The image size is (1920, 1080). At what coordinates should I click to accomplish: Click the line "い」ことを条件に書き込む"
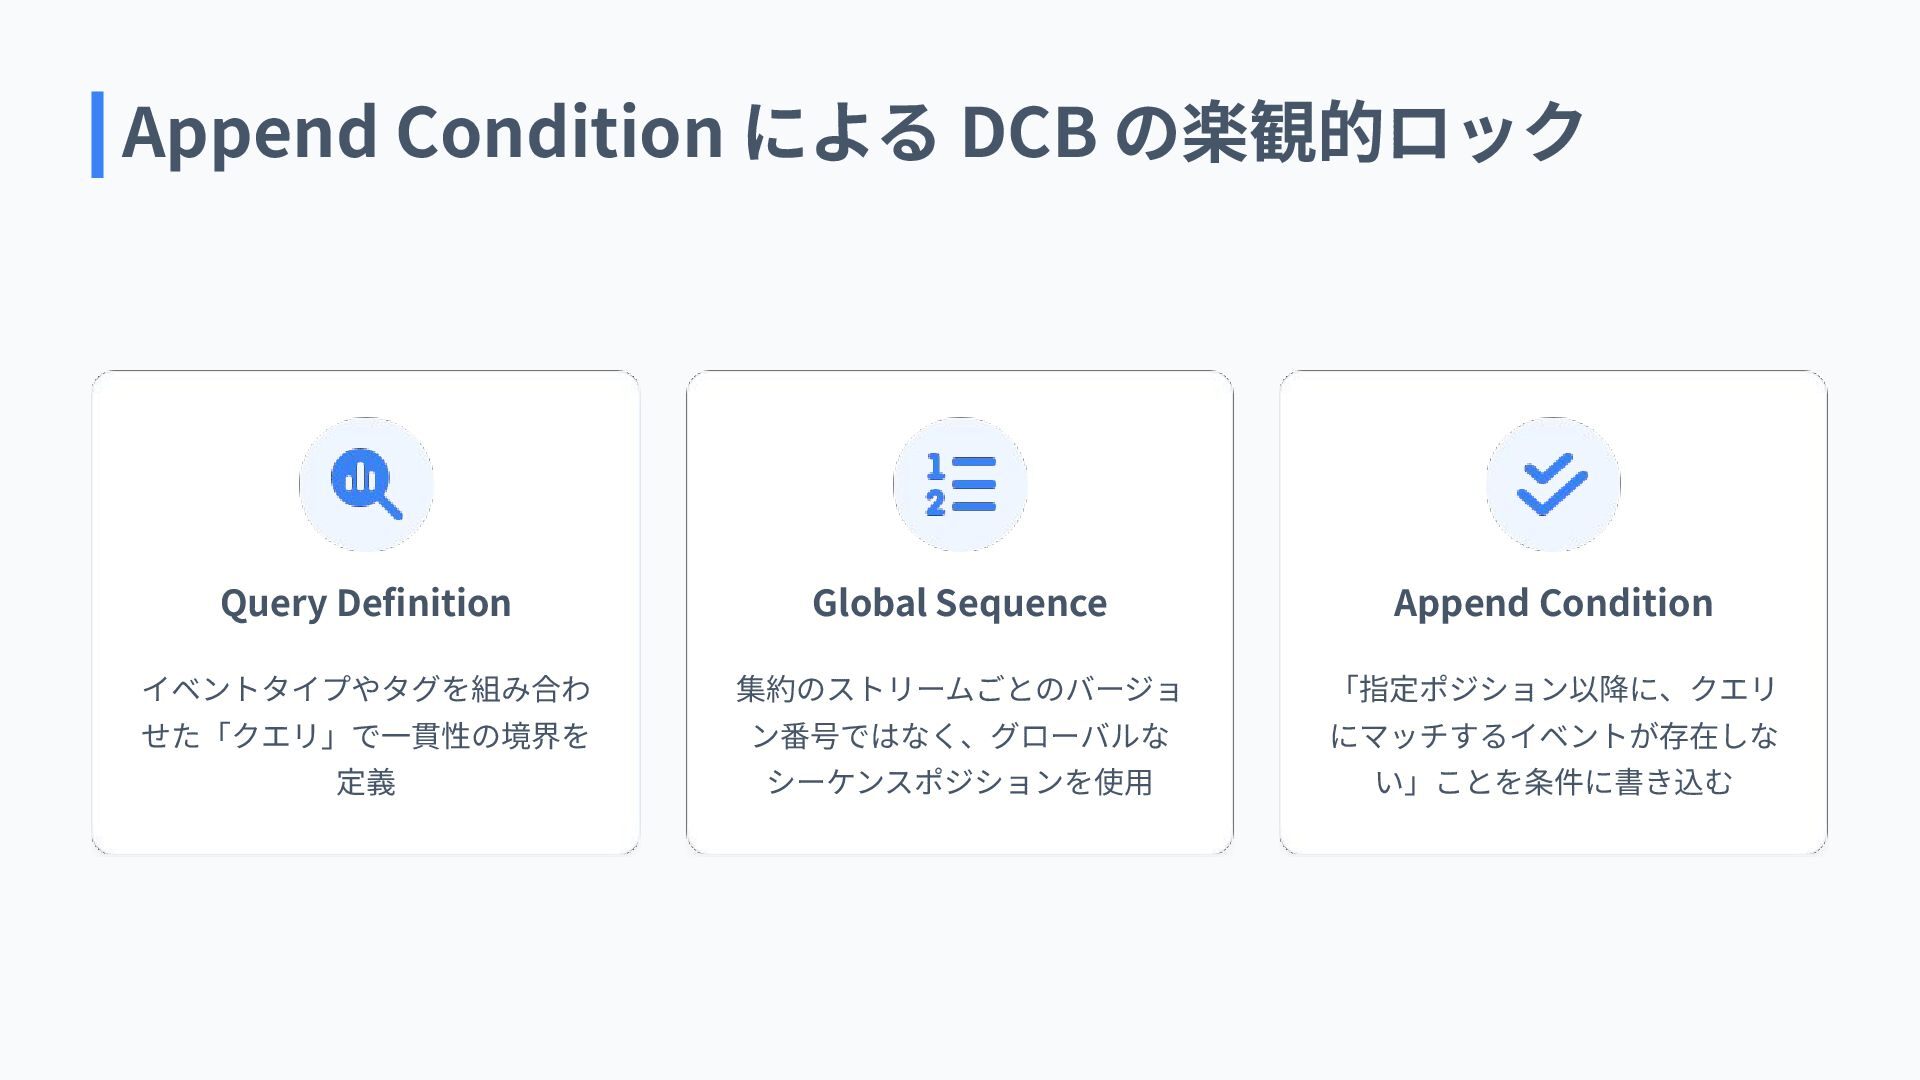click(x=1553, y=782)
